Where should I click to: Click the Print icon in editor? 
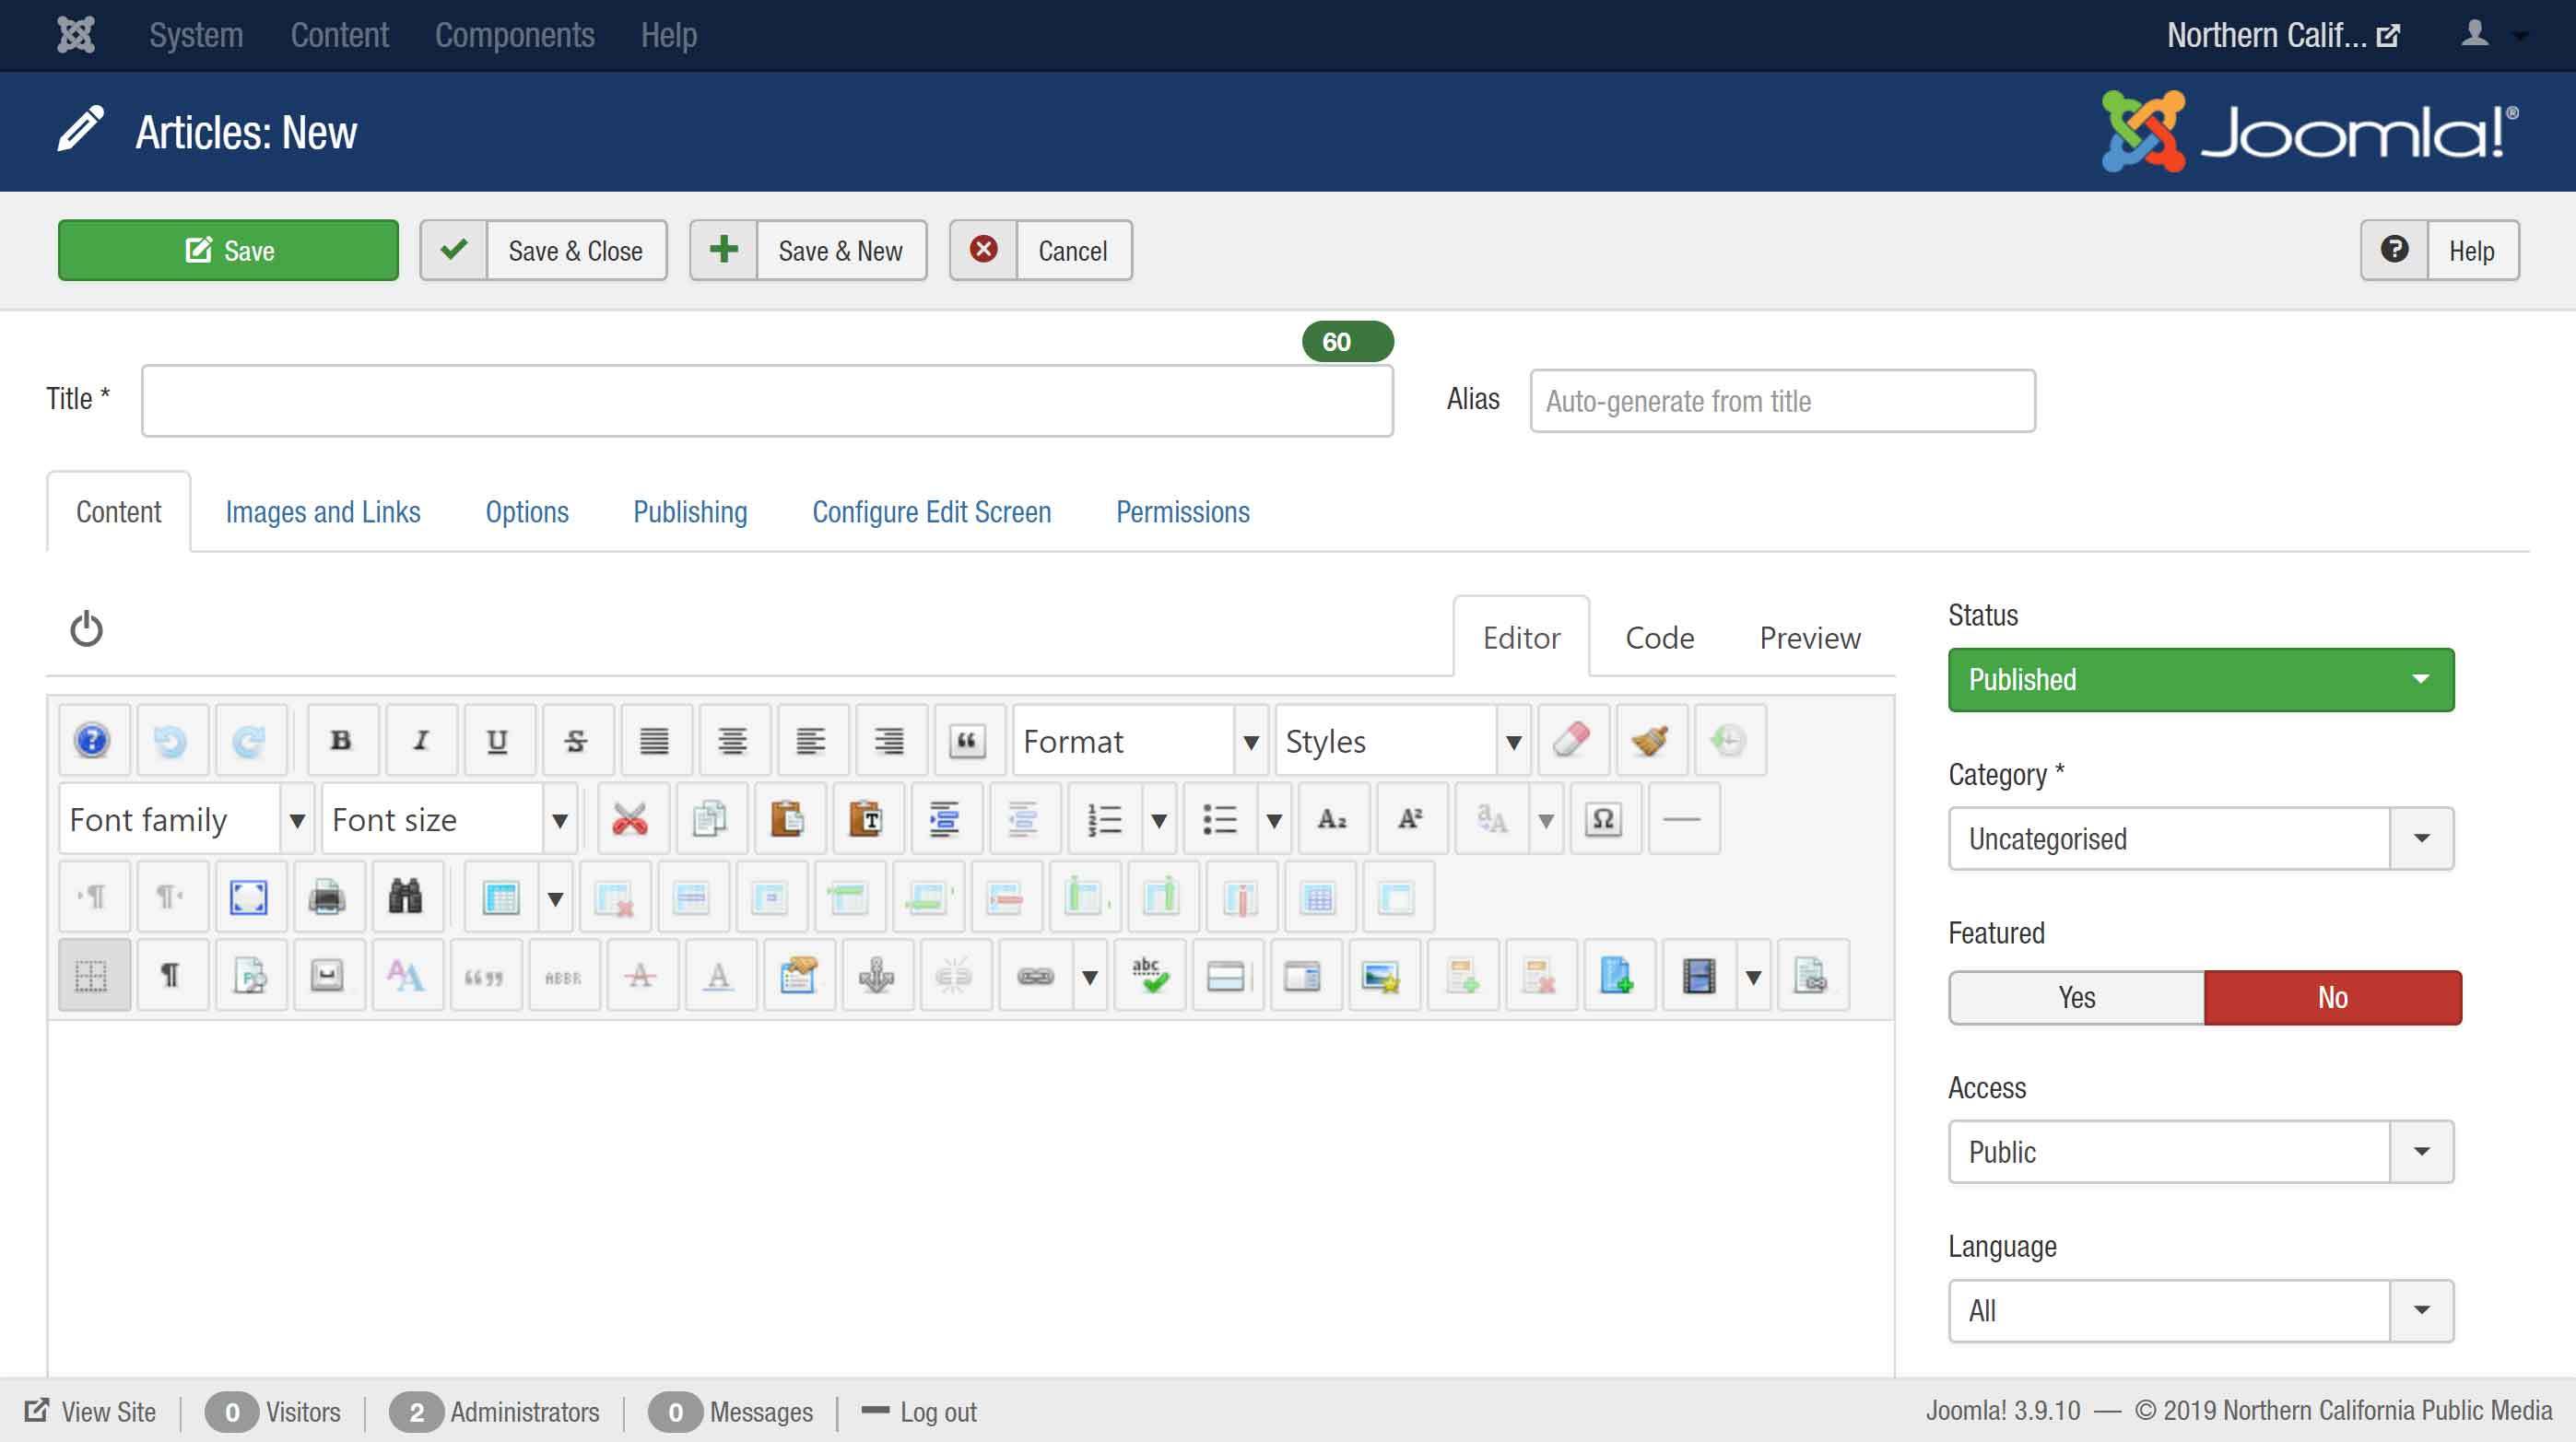tap(327, 897)
